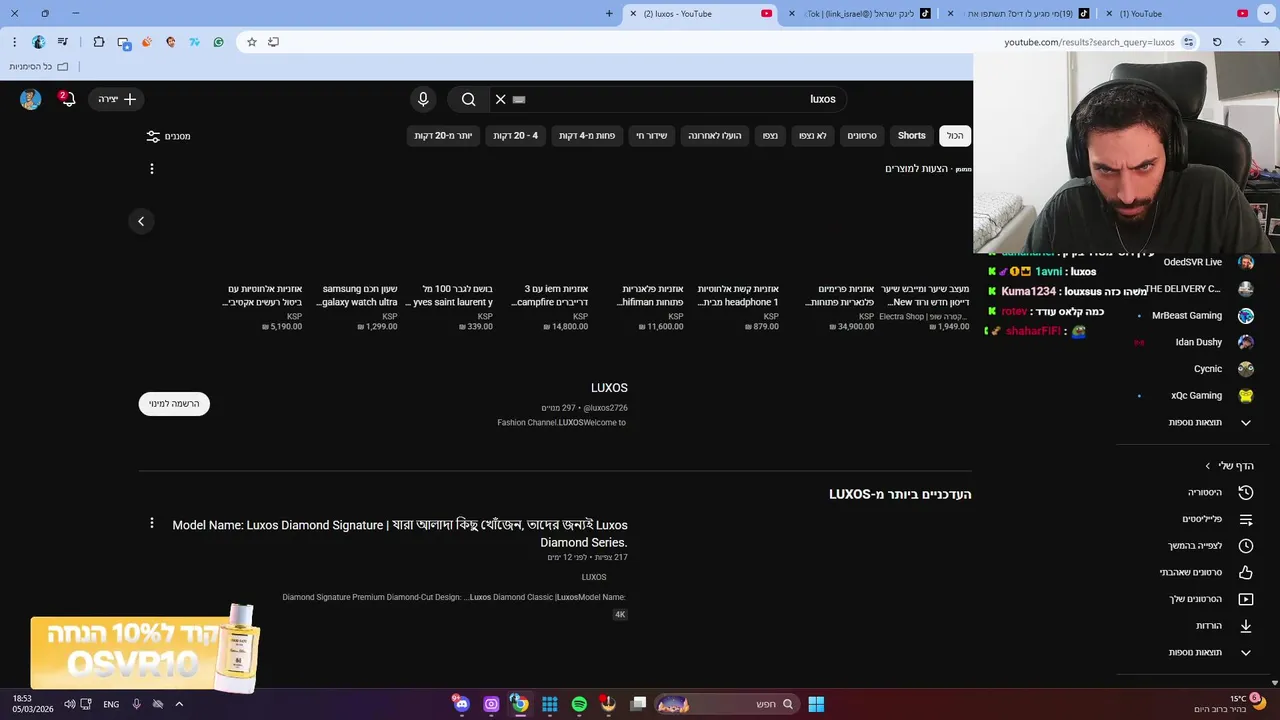1280x720 pixels.
Task: Open the hifiman headphones product 11,600.00
Action: pos(650,295)
